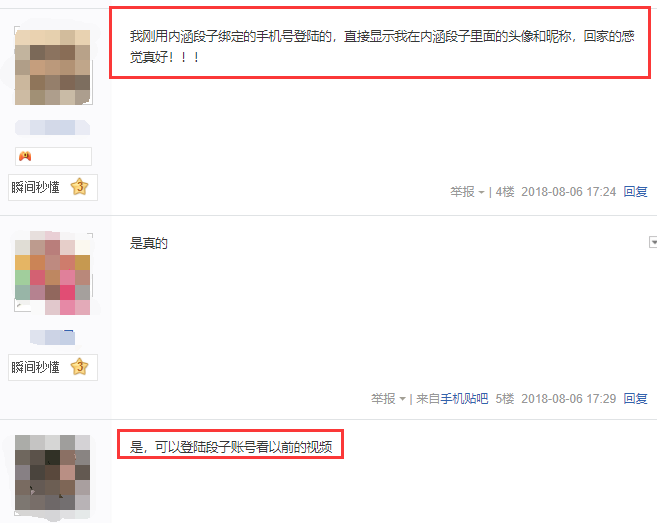Screen dimensions: 657x523
Task: Expand the dropdown arrow at right of 是真的 post
Action: click(653, 242)
